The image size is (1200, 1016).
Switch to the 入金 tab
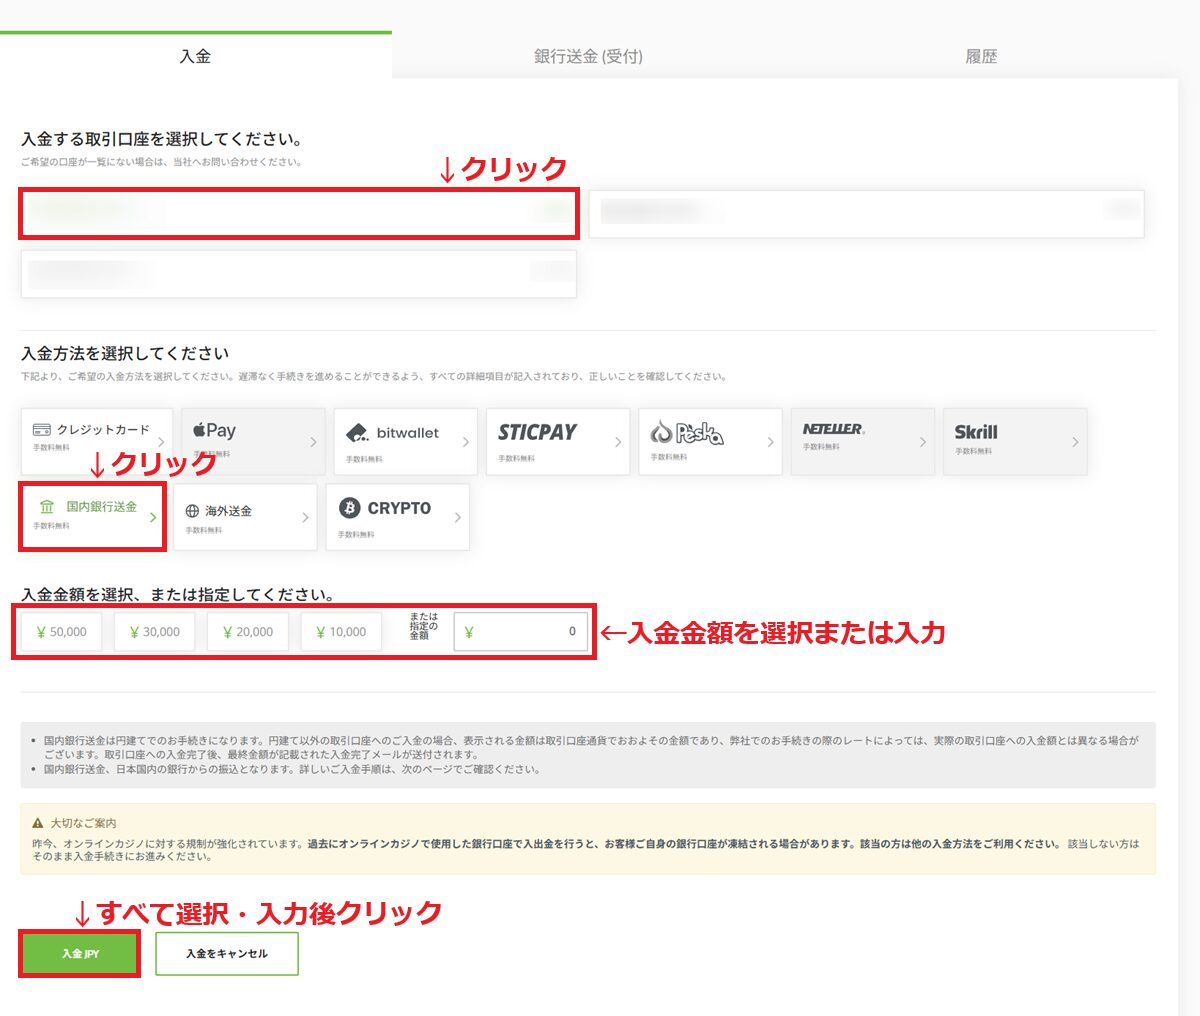pyautogui.click(x=195, y=56)
